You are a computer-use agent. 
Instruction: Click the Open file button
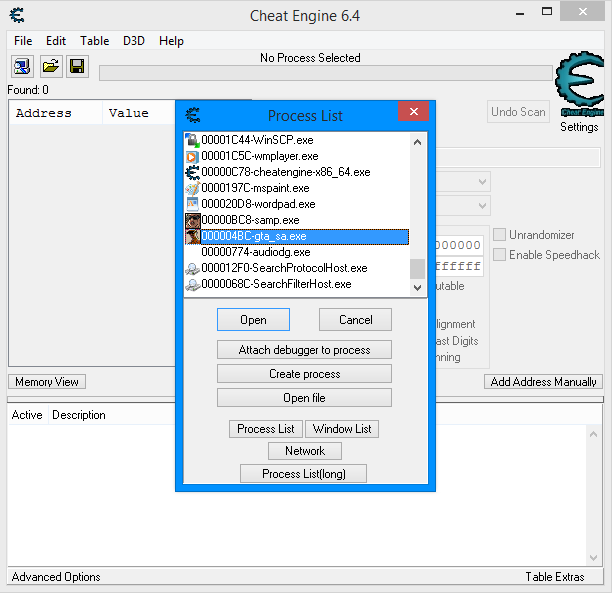[304, 397]
